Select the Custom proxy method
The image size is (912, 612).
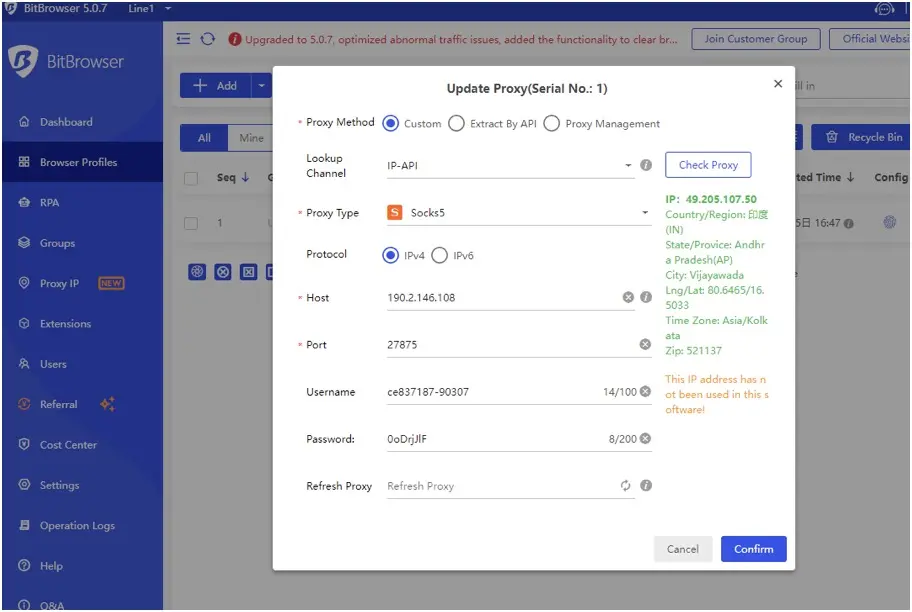pyautogui.click(x=389, y=124)
